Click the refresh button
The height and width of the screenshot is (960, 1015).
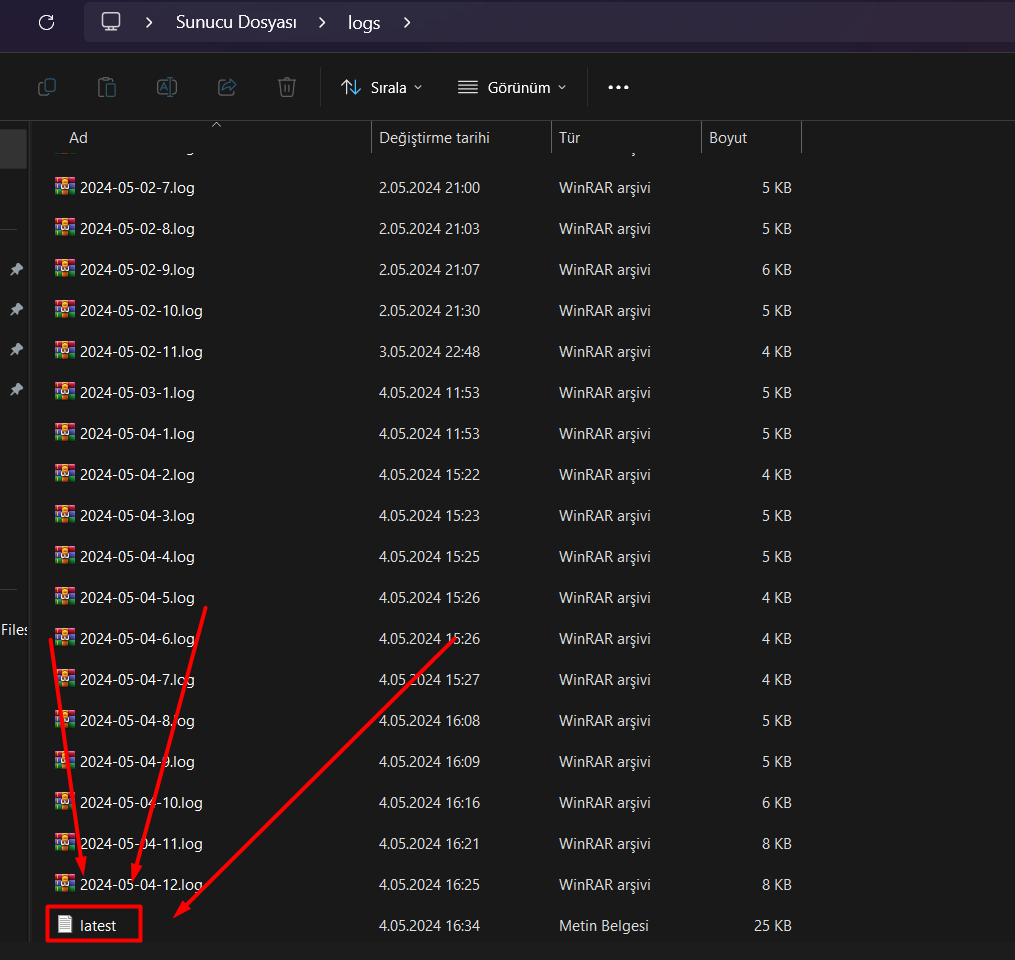tap(47, 23)
